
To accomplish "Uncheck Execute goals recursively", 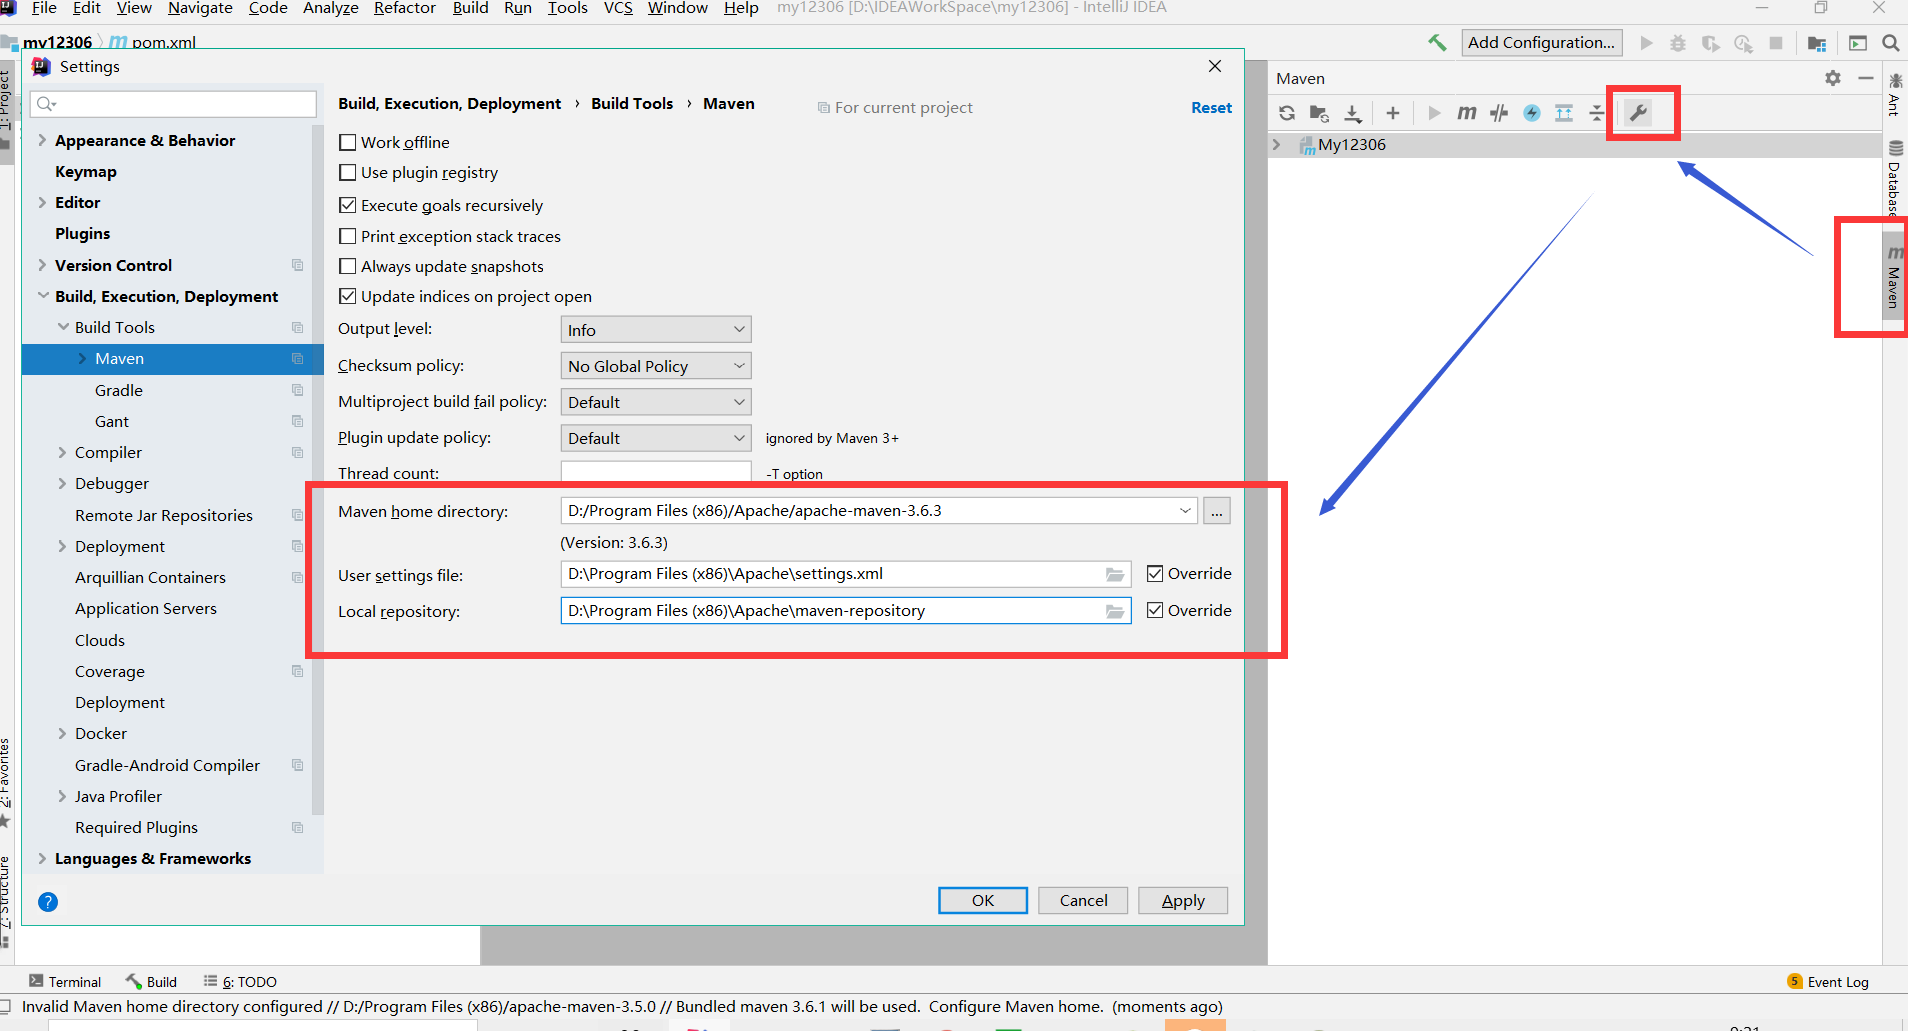I will 348,205.
